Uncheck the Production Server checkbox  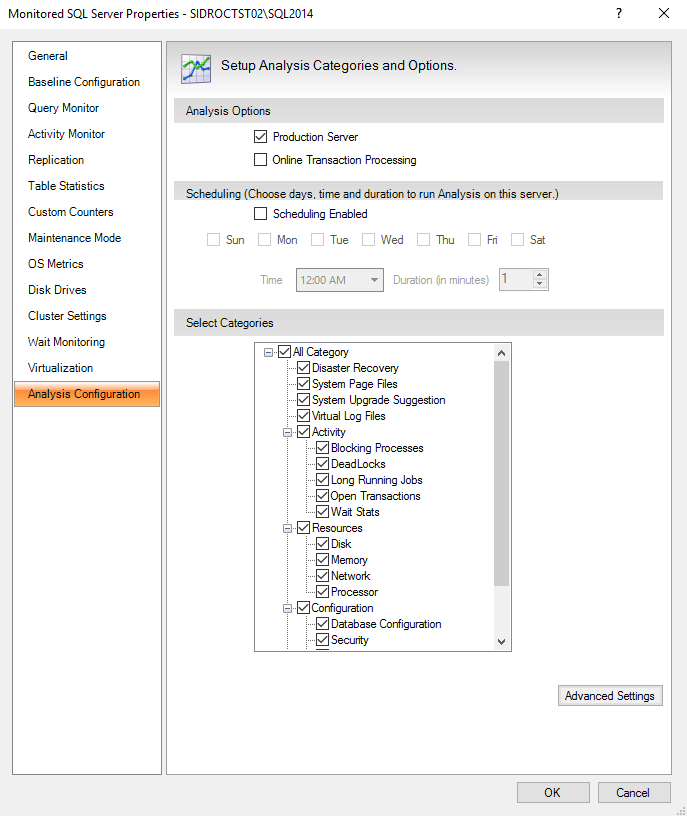[260, 137]
